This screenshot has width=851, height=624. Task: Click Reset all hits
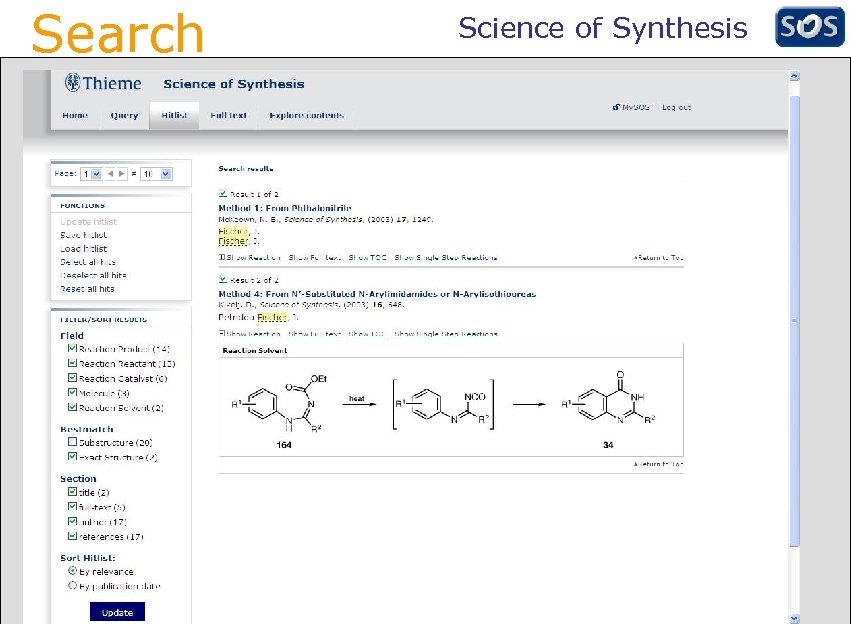point(87,289)
